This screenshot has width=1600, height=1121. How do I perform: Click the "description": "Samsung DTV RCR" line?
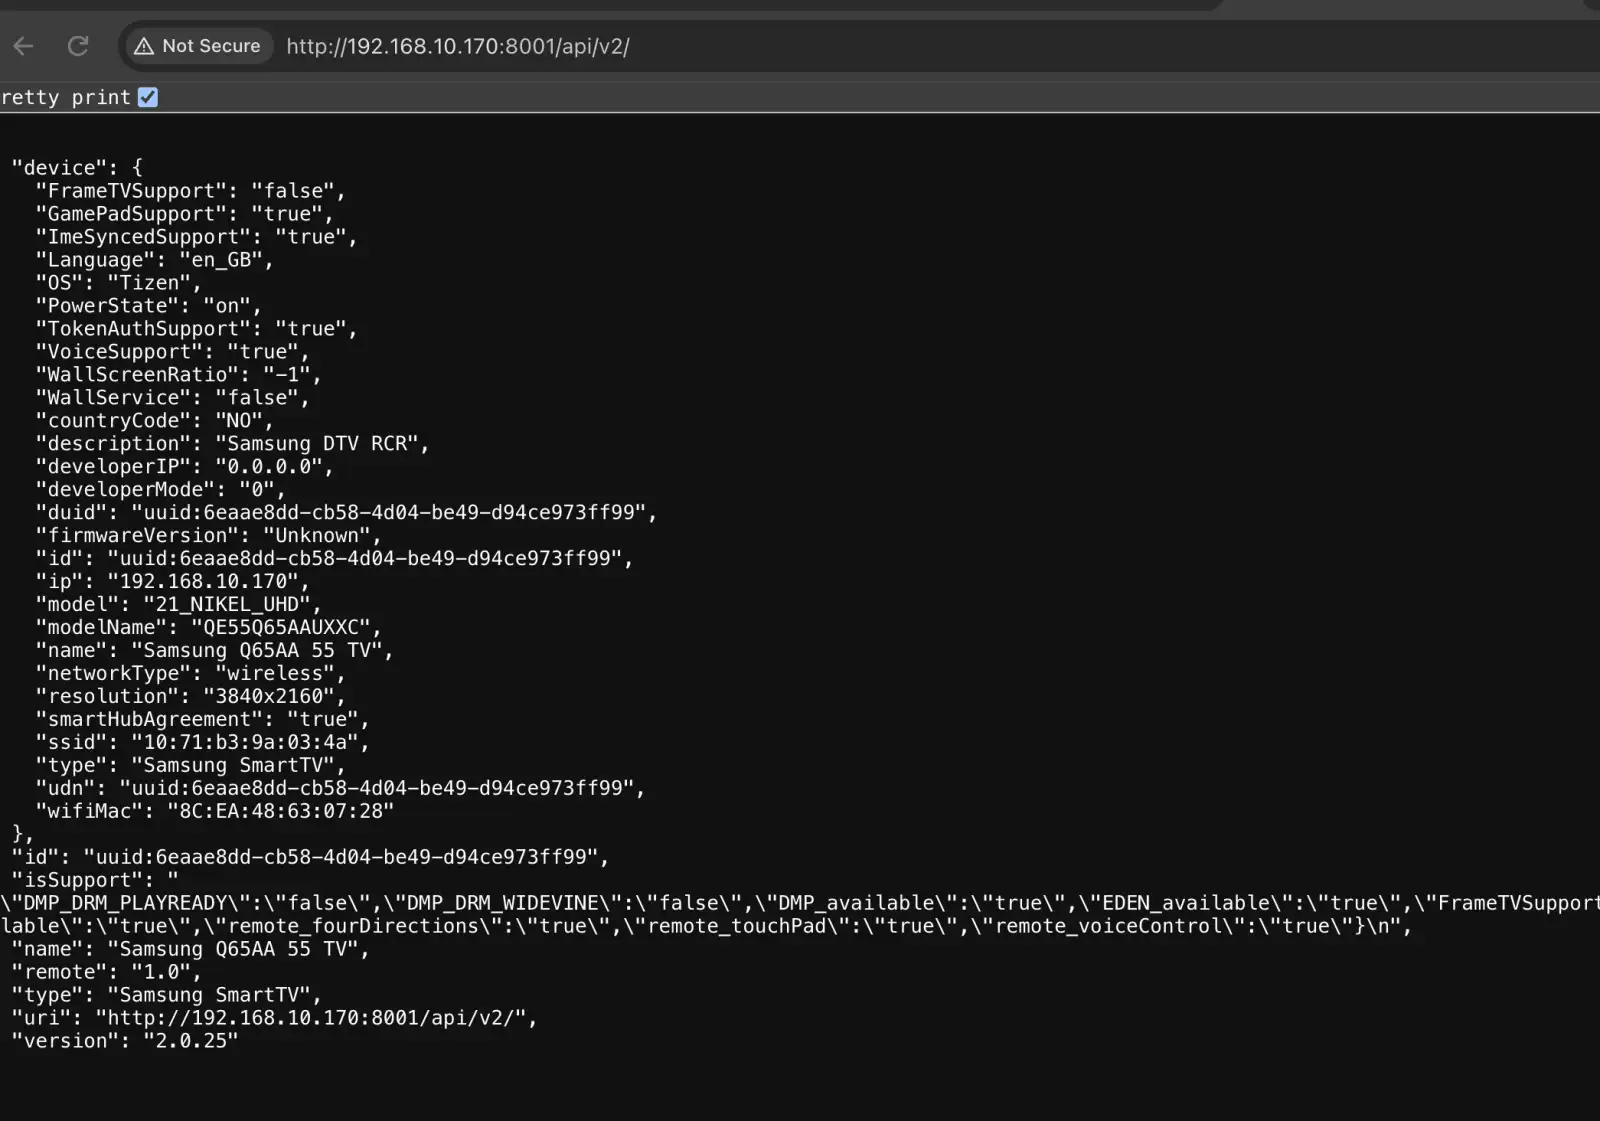click(x=233, y=444)
